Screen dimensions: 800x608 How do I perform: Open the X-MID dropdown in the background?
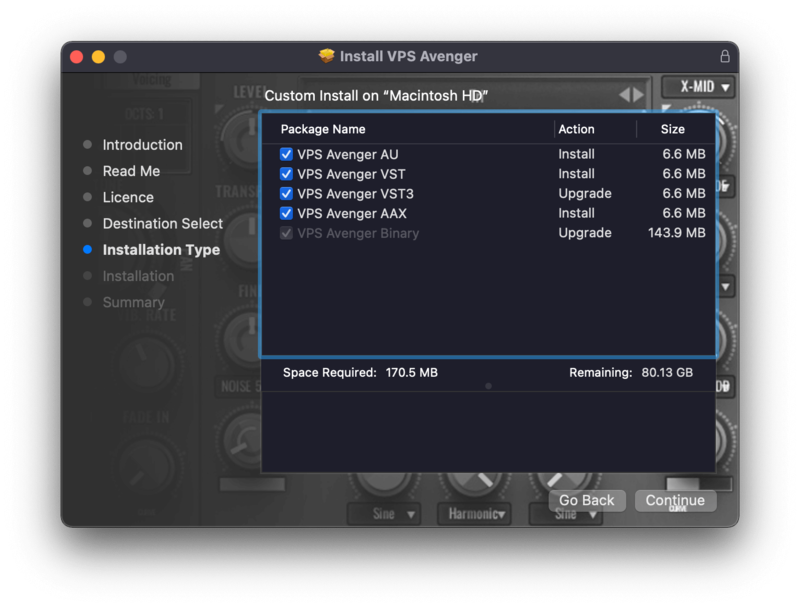click(698, 87)
